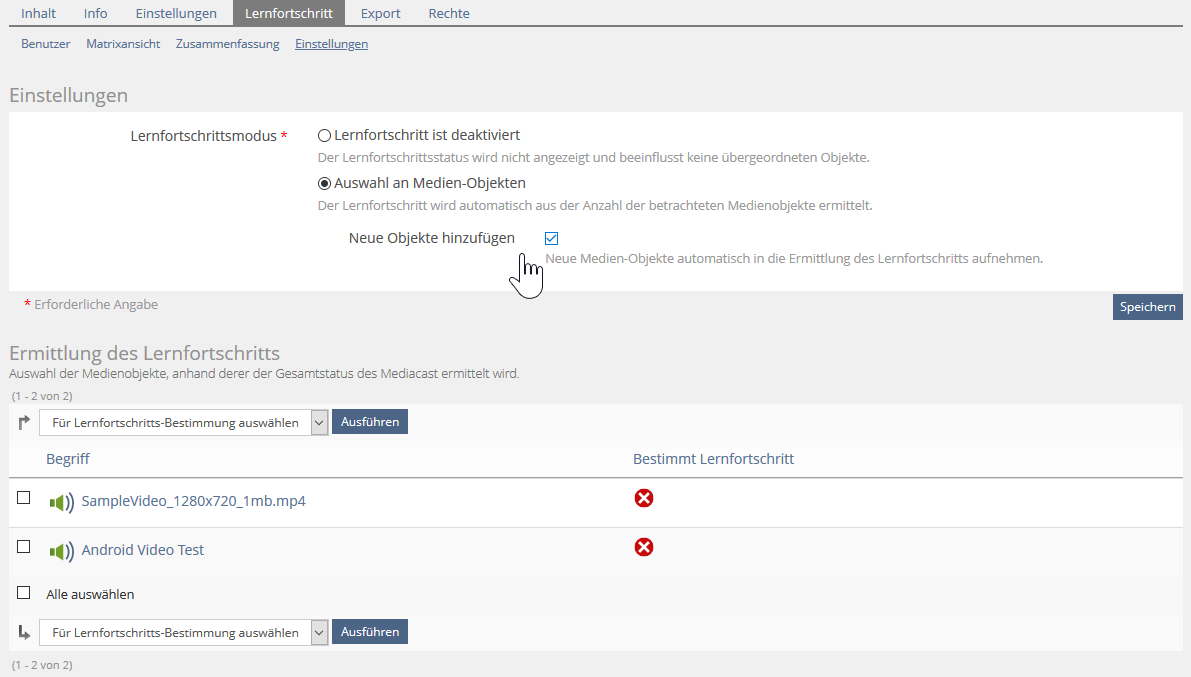The height and width of the screenshot is (677, 1191).
Task: Select Auswahl an Medien-Objekten radio option
Action: (324, 183)
